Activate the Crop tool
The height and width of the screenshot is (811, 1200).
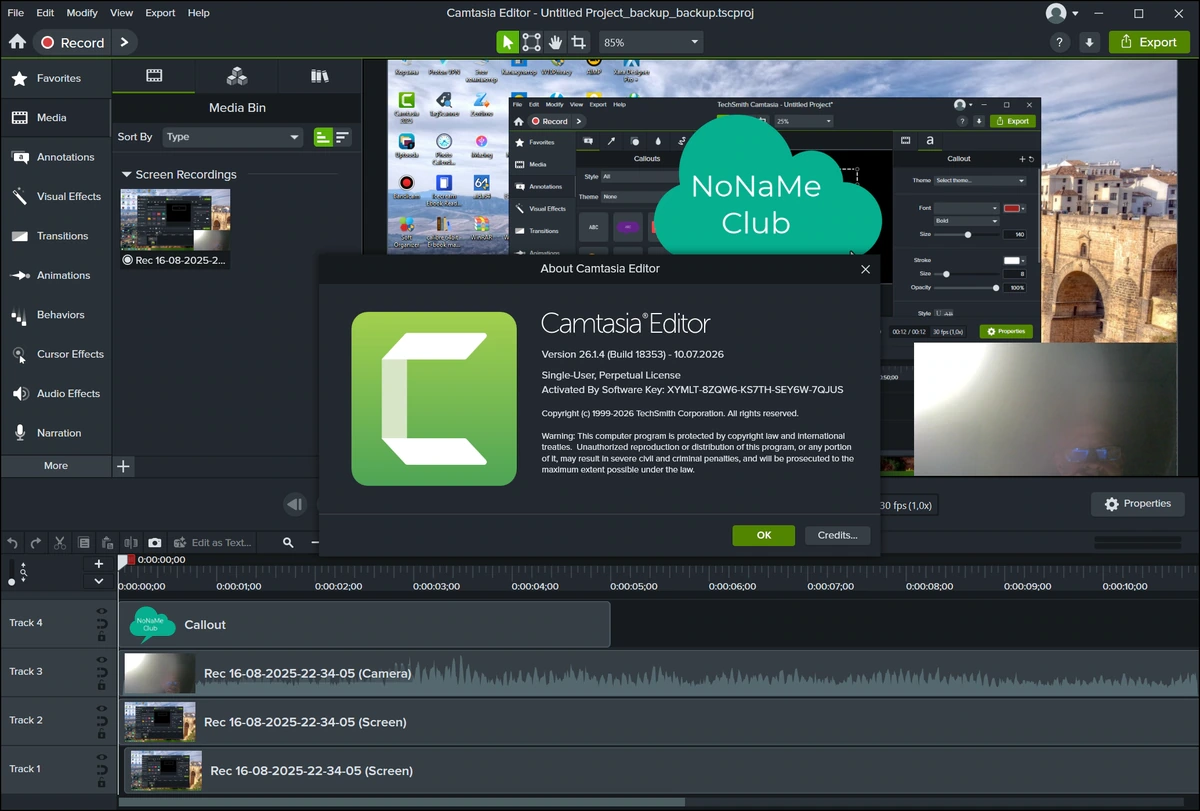579,42
